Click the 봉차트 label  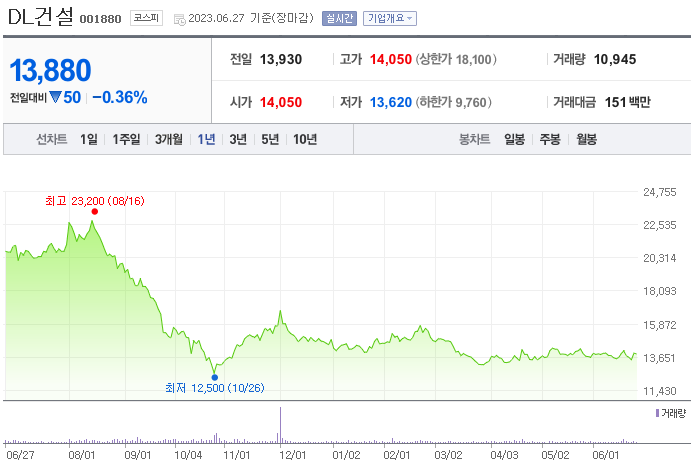(x=475, y=139)
